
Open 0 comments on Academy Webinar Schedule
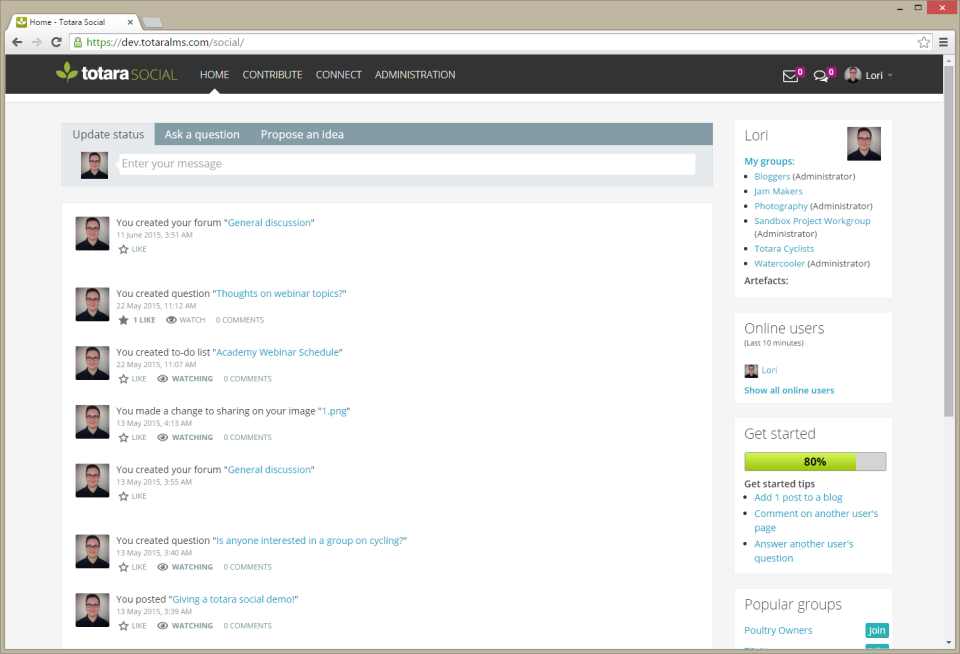[247, 379]
